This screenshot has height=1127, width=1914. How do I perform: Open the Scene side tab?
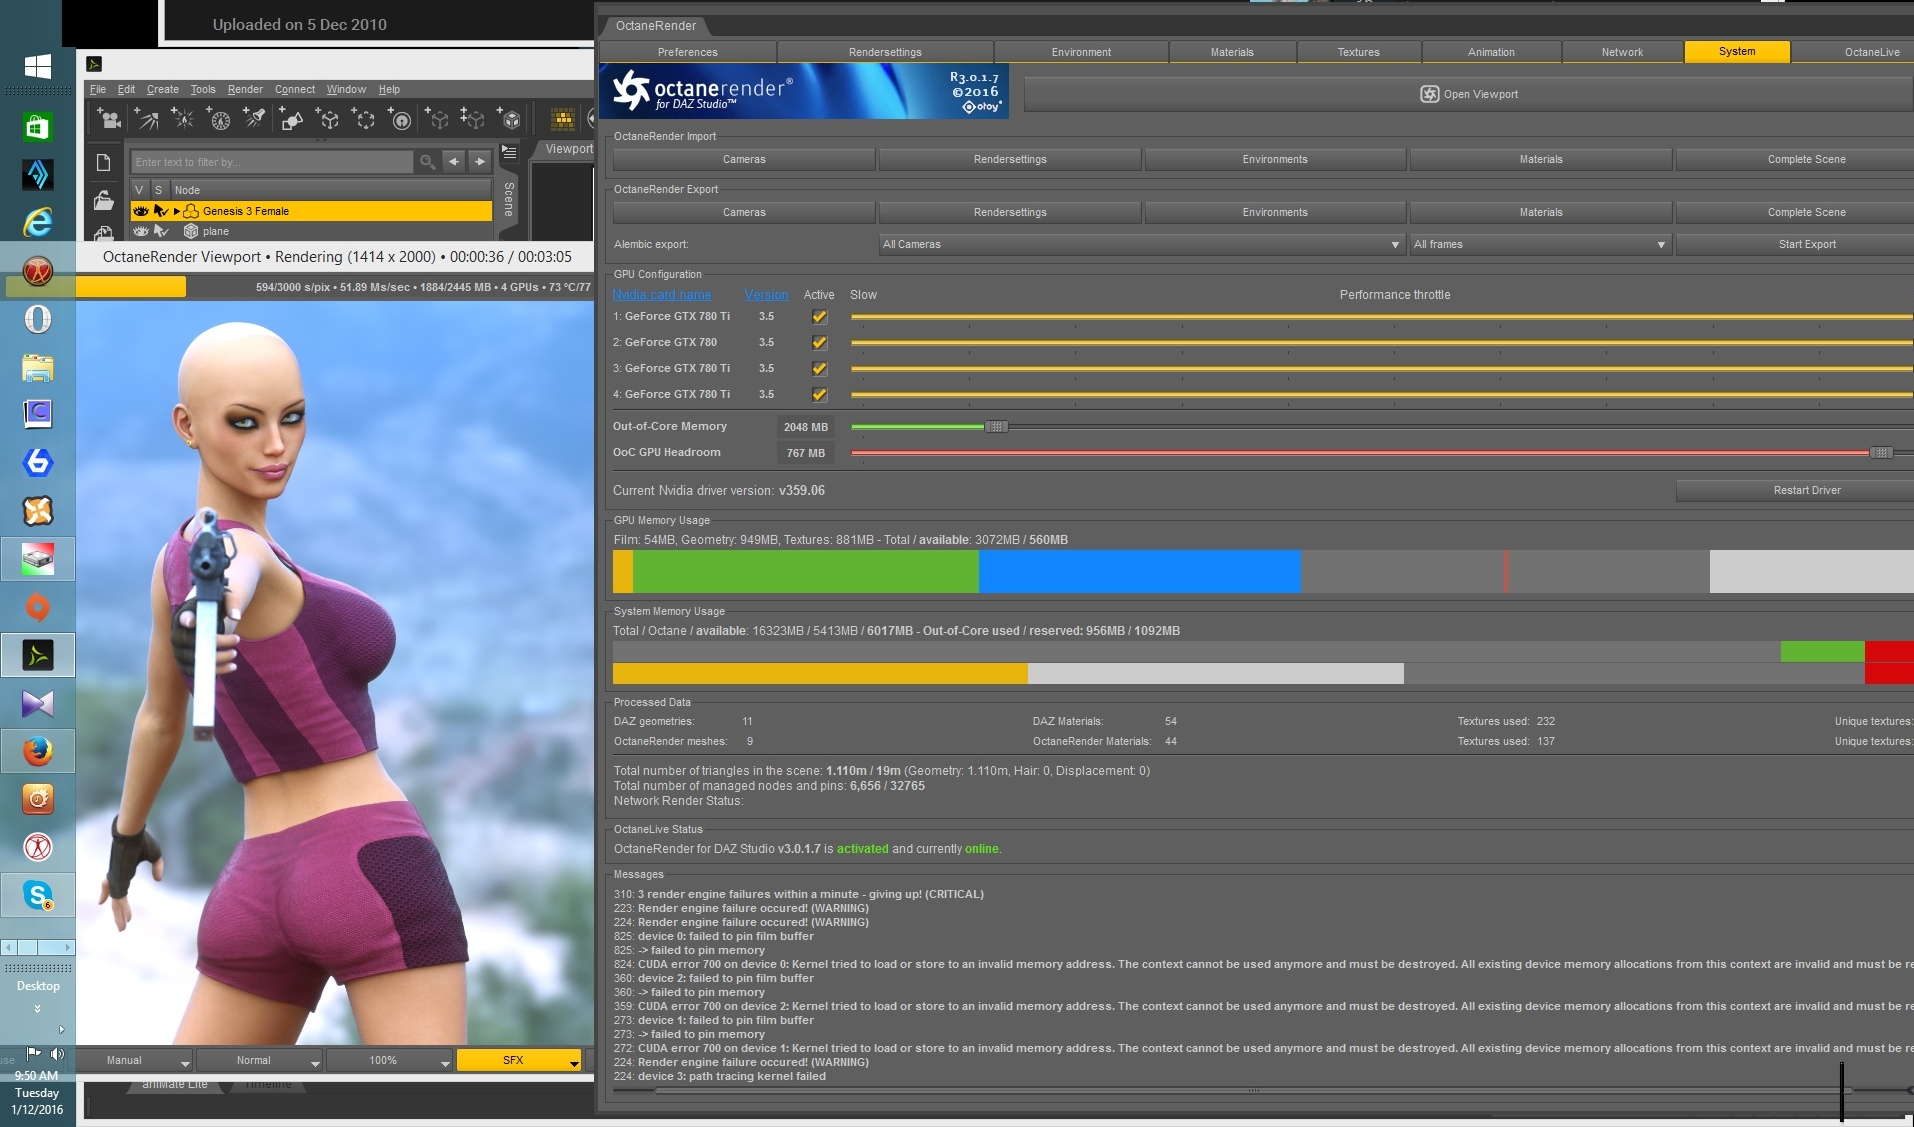tap(509, 199)
